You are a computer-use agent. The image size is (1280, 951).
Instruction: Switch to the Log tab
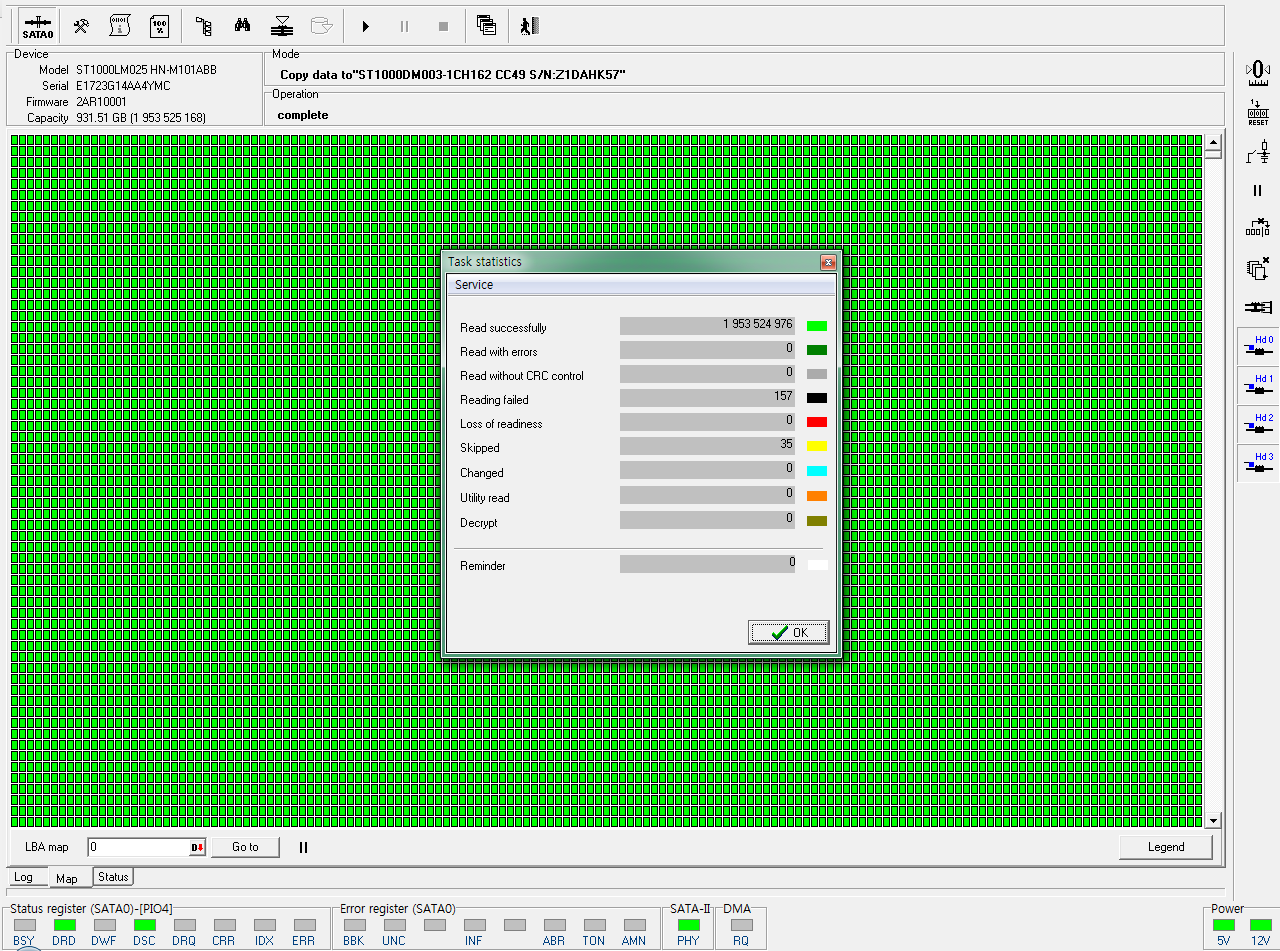tap(24, 877)
